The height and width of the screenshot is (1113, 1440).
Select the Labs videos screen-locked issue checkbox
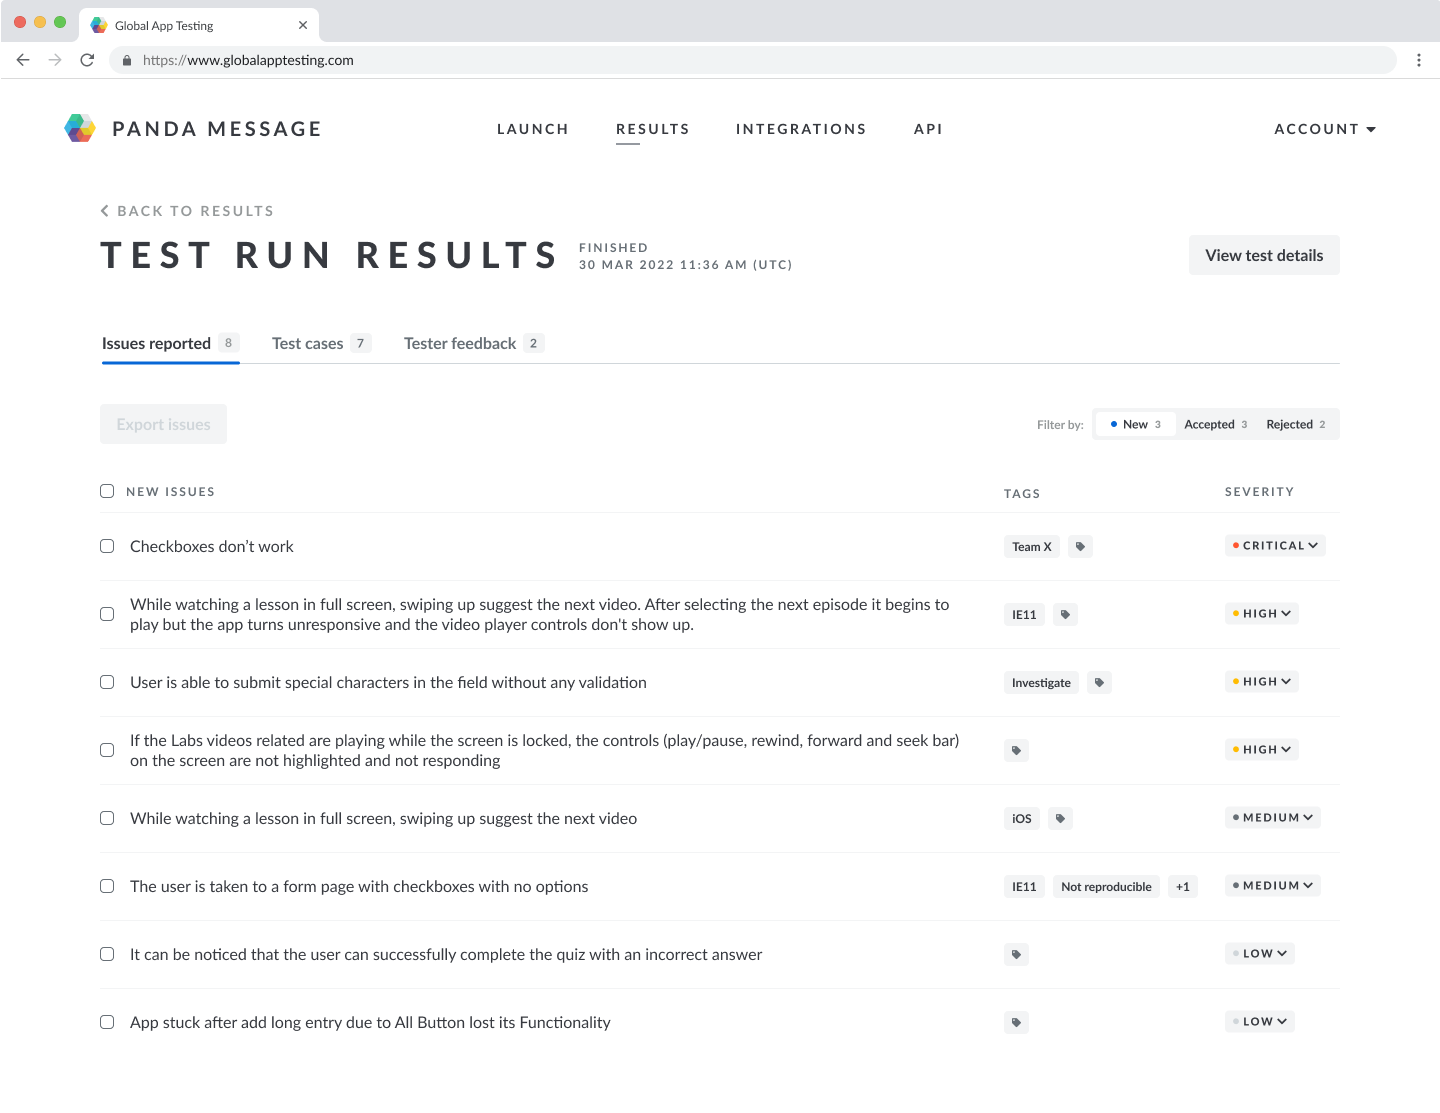tap(107, 750)
